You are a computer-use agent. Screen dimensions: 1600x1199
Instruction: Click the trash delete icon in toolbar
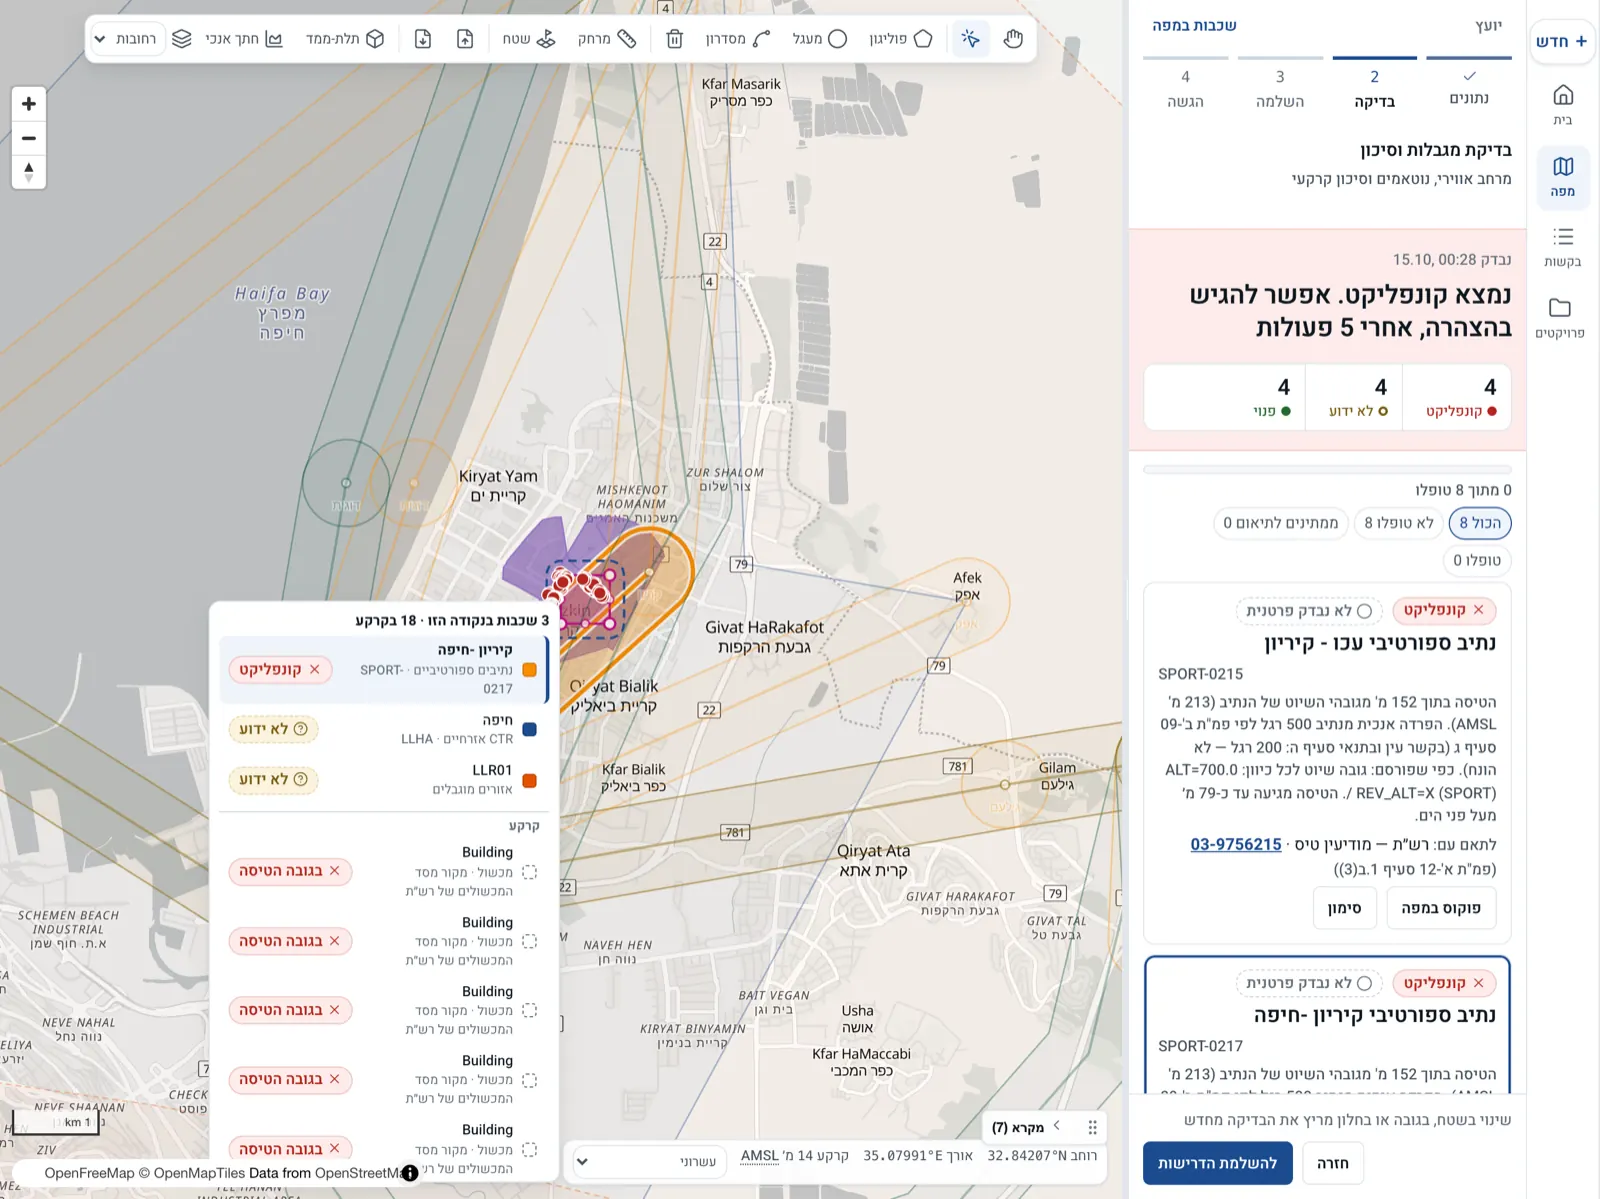click(675, 39)
